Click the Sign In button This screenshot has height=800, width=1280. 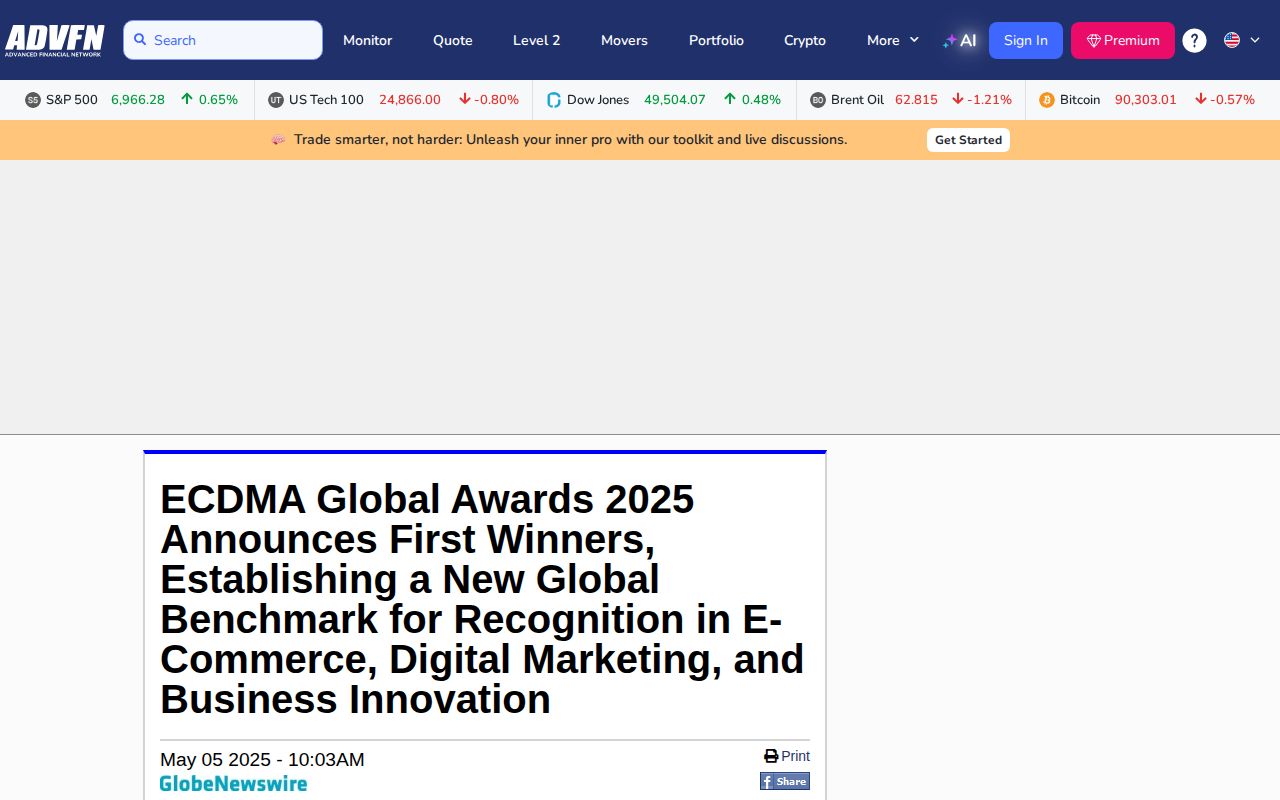(x=1025, y=40)
